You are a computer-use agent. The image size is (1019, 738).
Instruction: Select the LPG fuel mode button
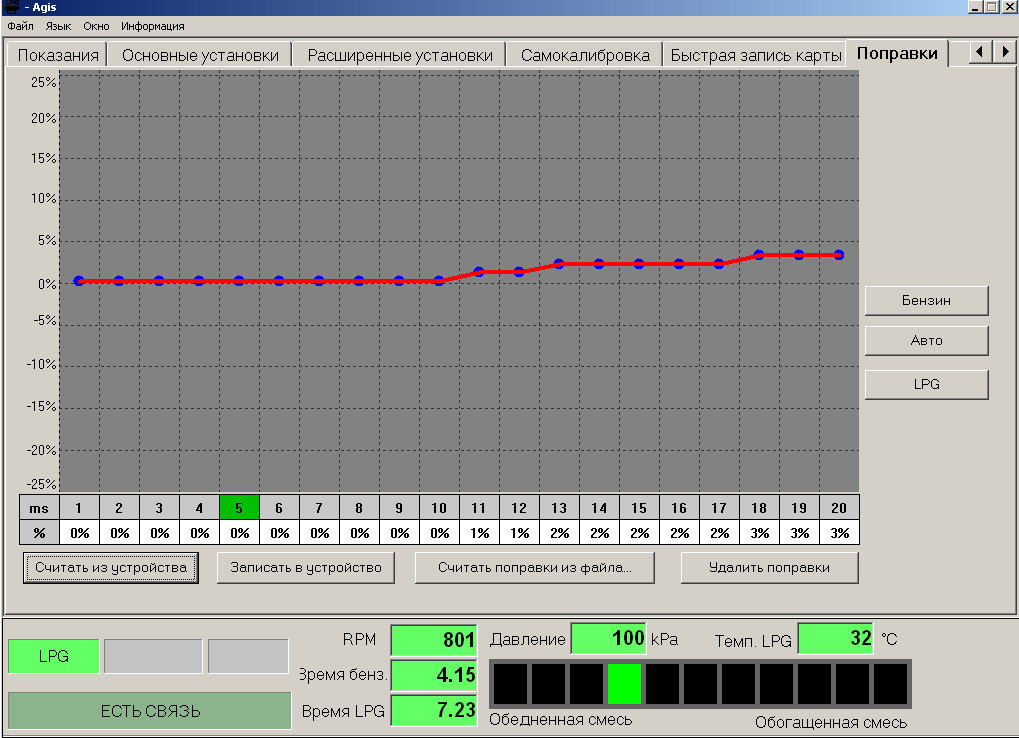pyautogui.click(x=926, y=384)
